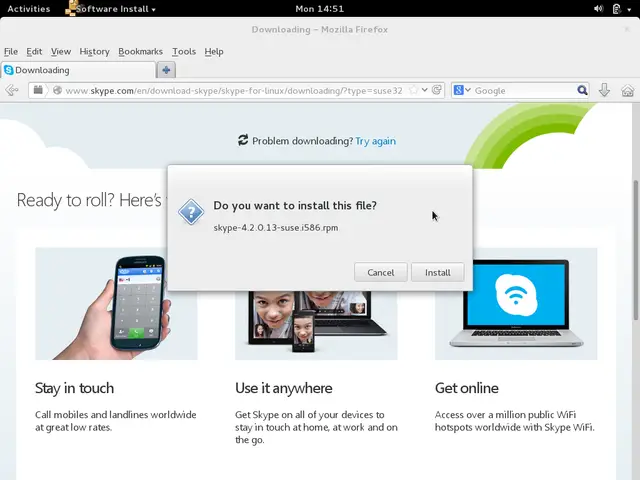Click the phone in hand image
Screen dimensions: 640x480
116,304
